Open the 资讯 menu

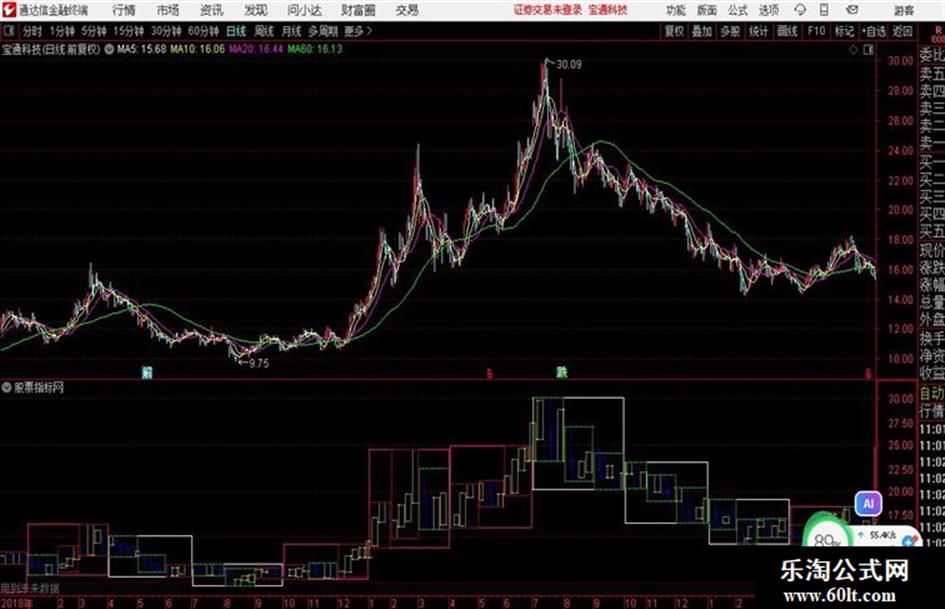(212, 10)
